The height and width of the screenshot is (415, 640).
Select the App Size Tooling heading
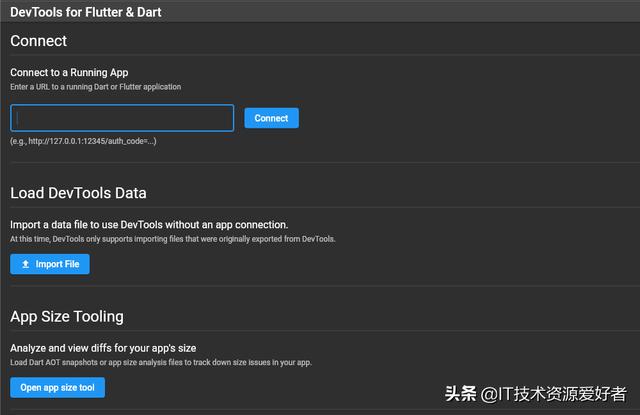point(67,316)
